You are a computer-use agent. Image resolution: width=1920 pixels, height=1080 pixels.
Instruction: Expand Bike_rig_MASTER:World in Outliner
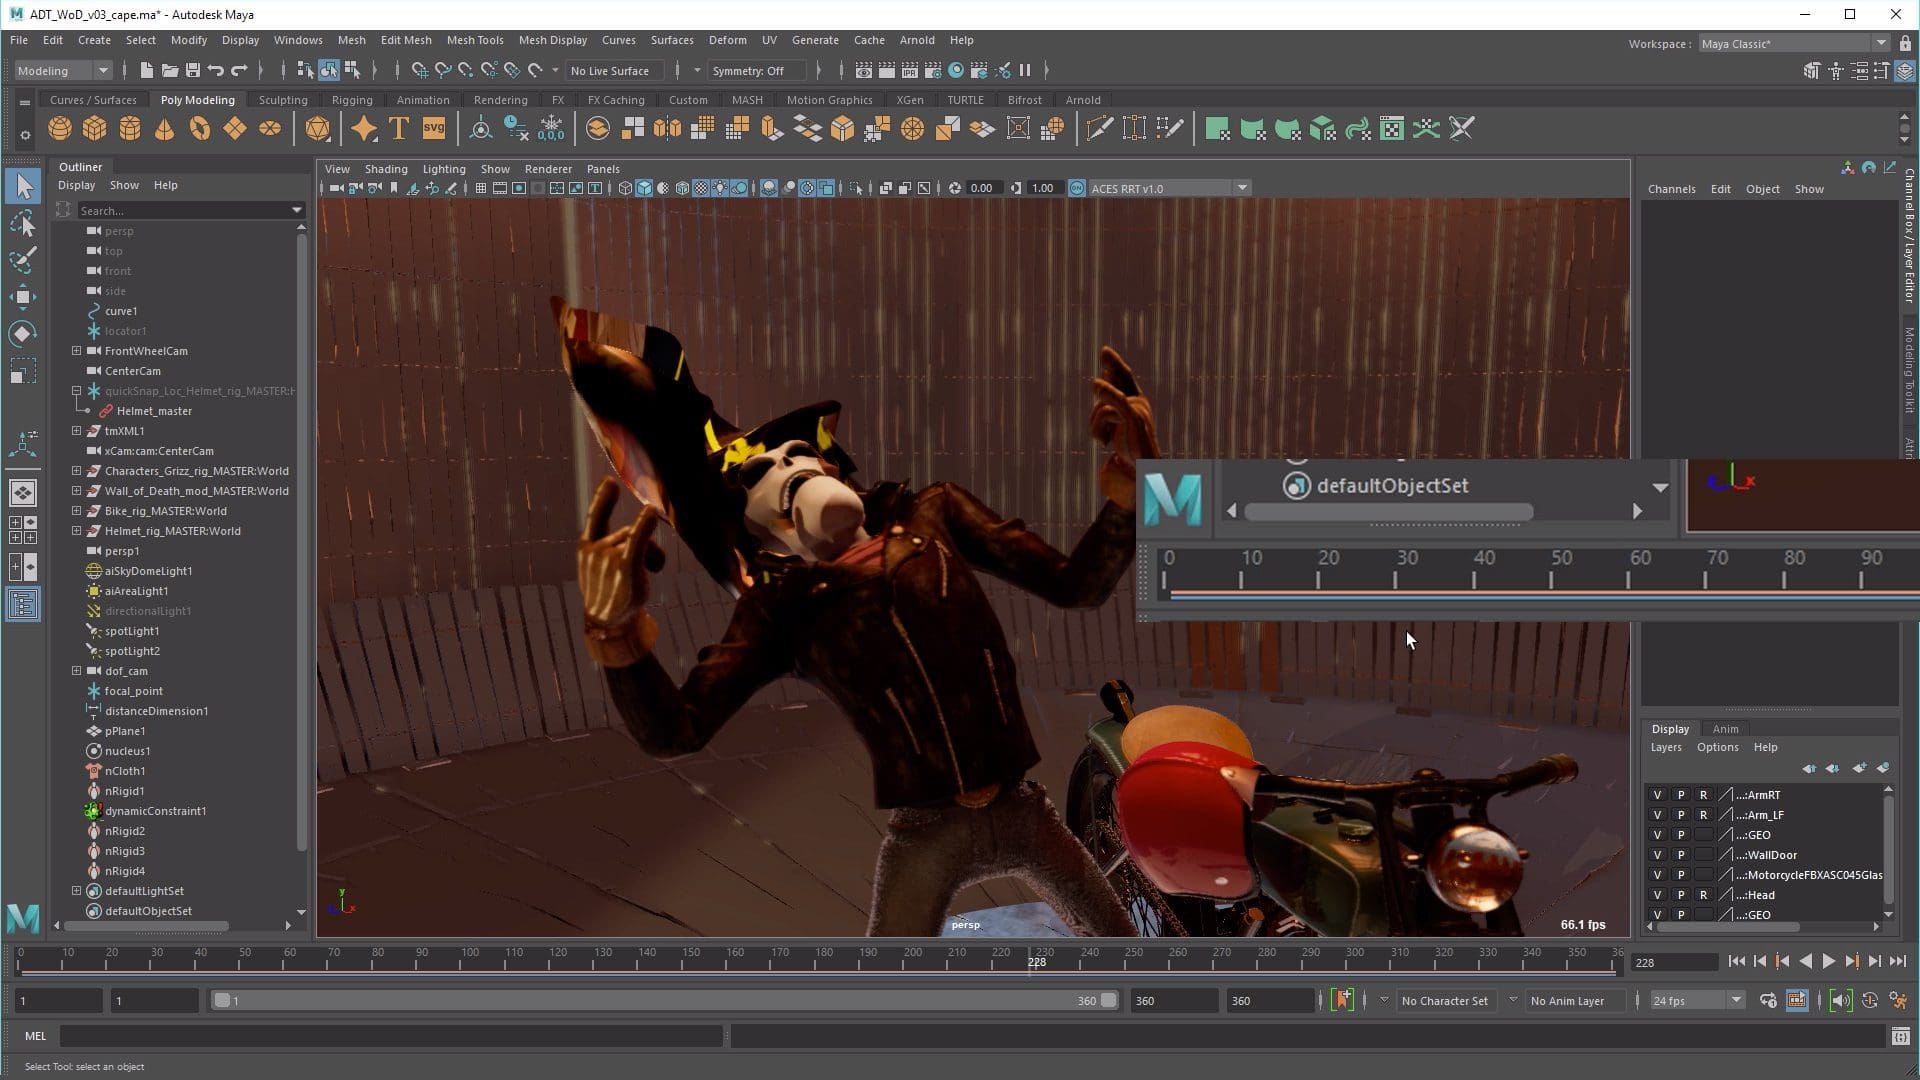pos(76,511)
